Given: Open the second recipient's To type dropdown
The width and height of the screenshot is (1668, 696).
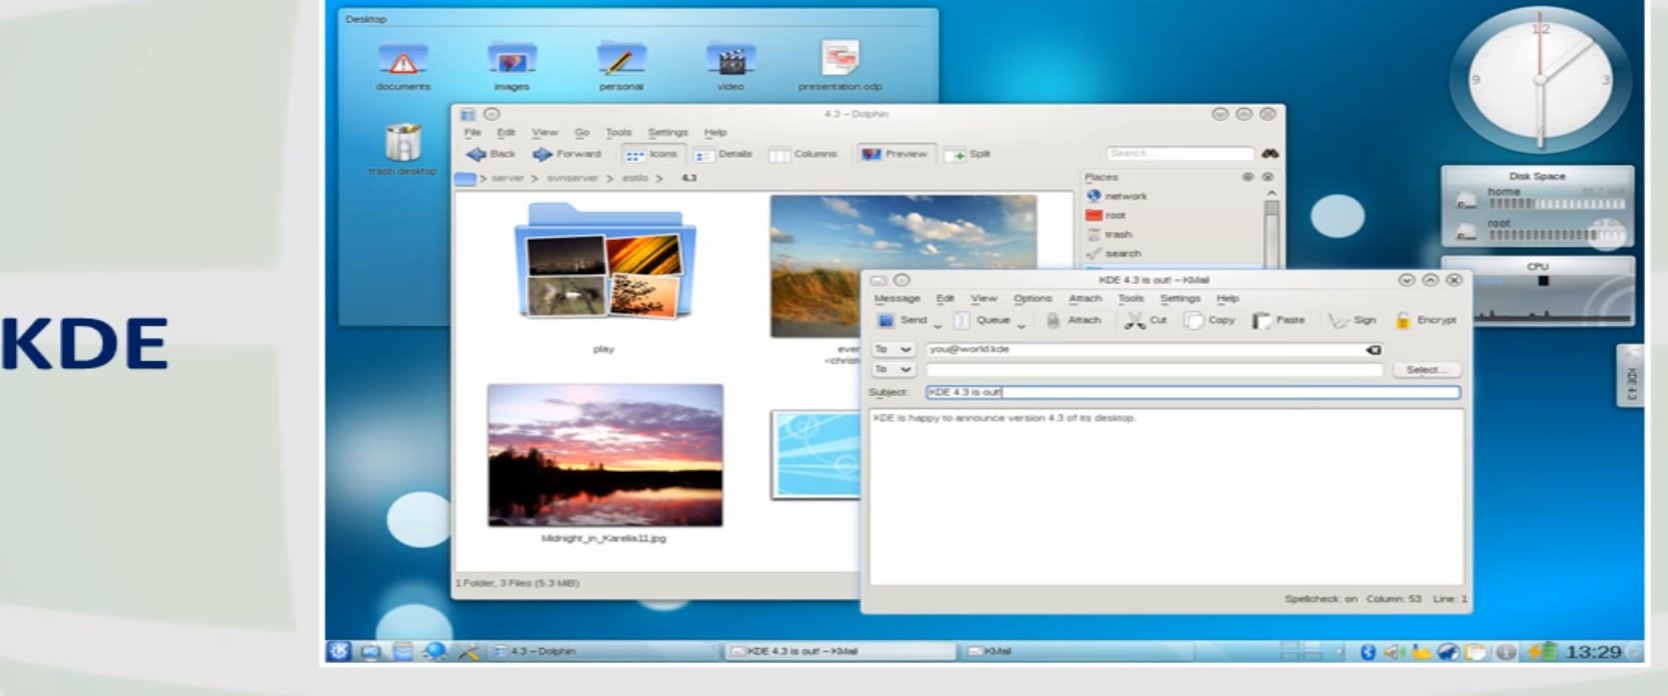Looking at the screenshot, I should tap(892, 370).
